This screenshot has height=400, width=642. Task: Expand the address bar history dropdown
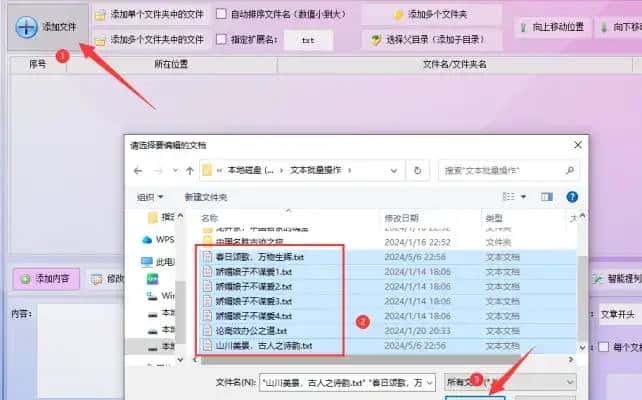click(393, 171)
